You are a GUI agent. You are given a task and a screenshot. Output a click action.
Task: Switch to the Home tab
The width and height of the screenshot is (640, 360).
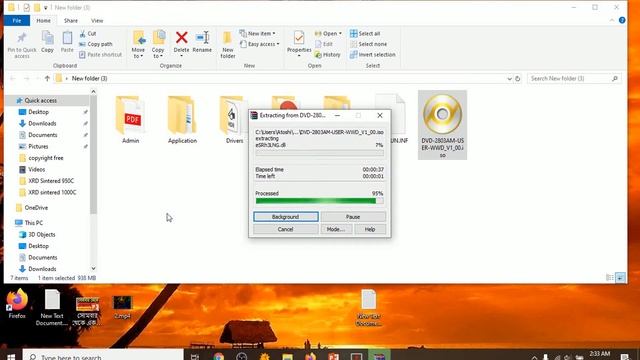pyautogui.click(x=44, y=20)
